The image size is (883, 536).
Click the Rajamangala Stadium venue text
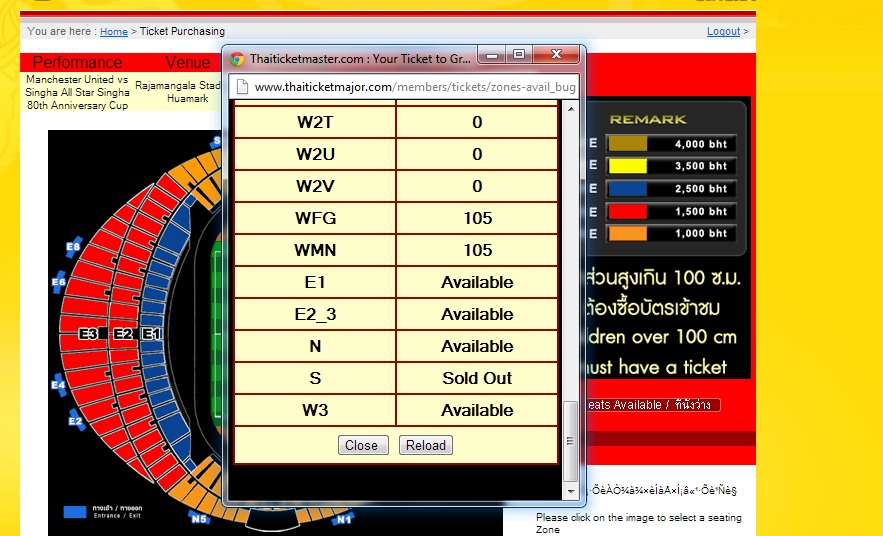(178, 92)
